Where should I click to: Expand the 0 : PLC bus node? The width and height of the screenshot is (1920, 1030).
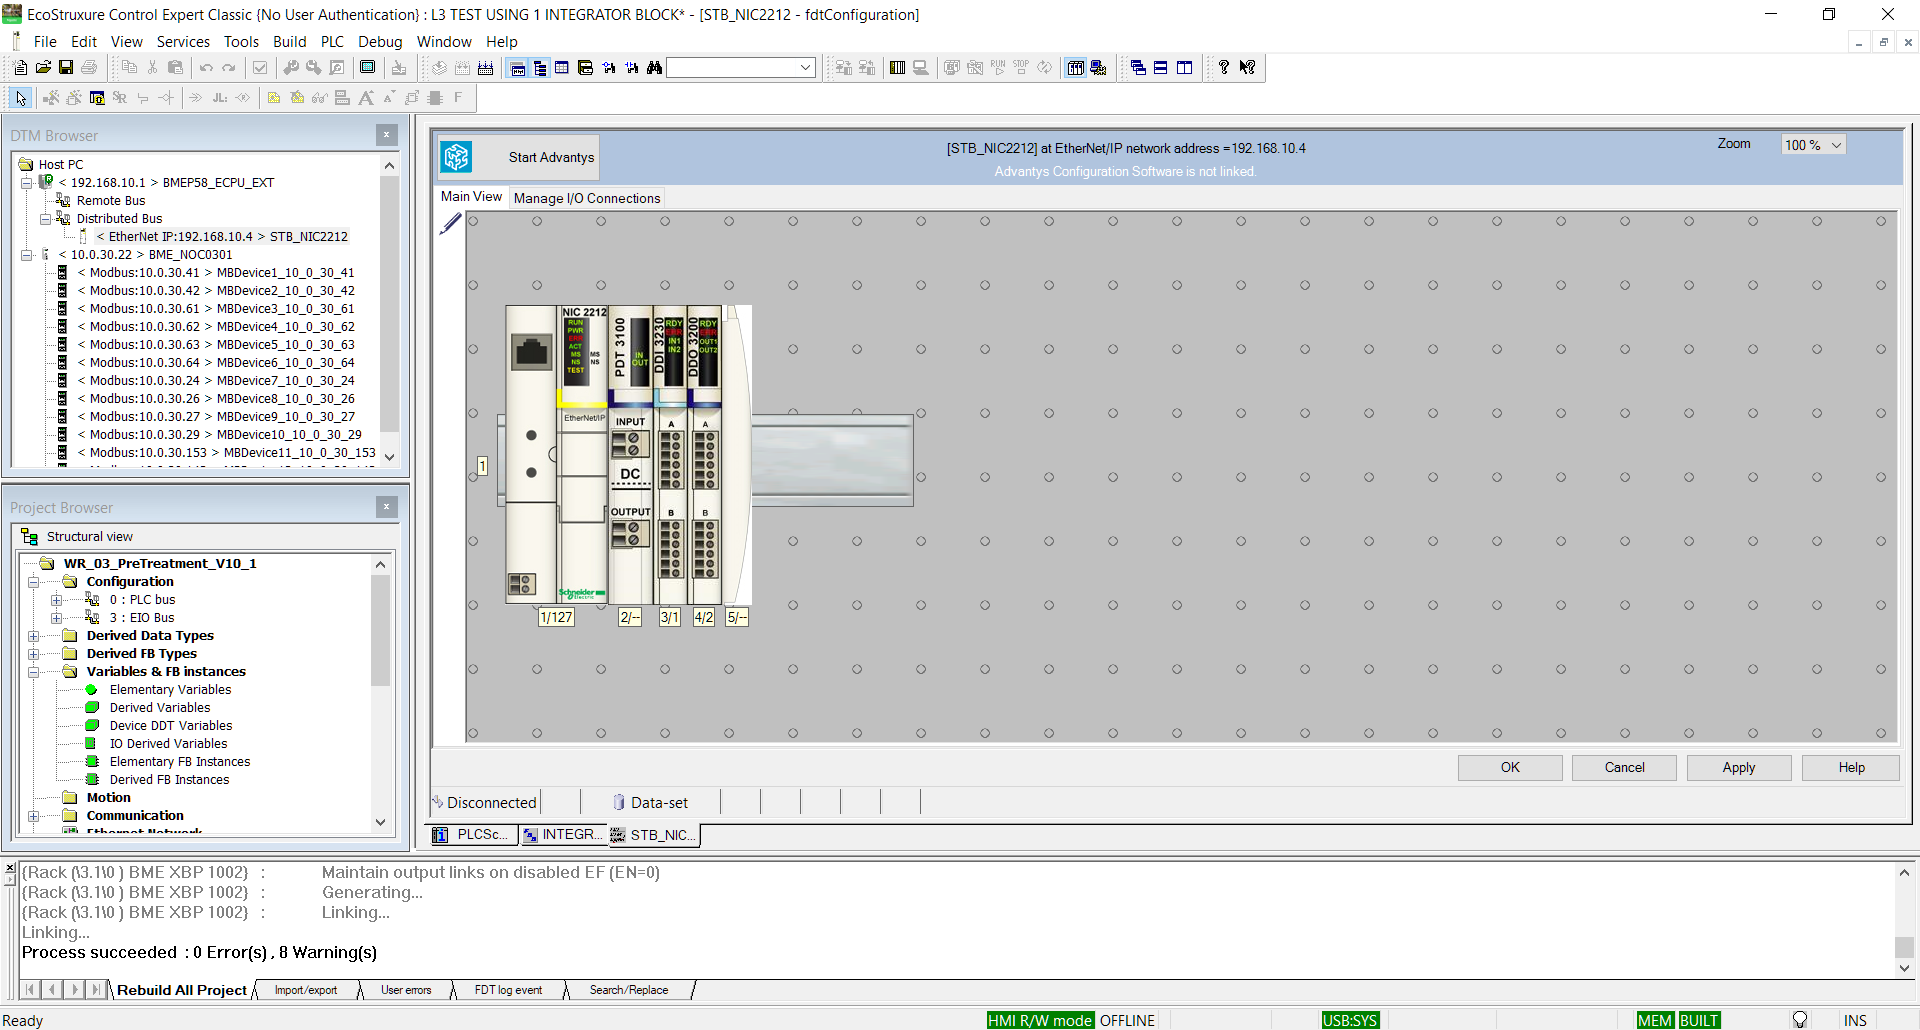point(57,600)
